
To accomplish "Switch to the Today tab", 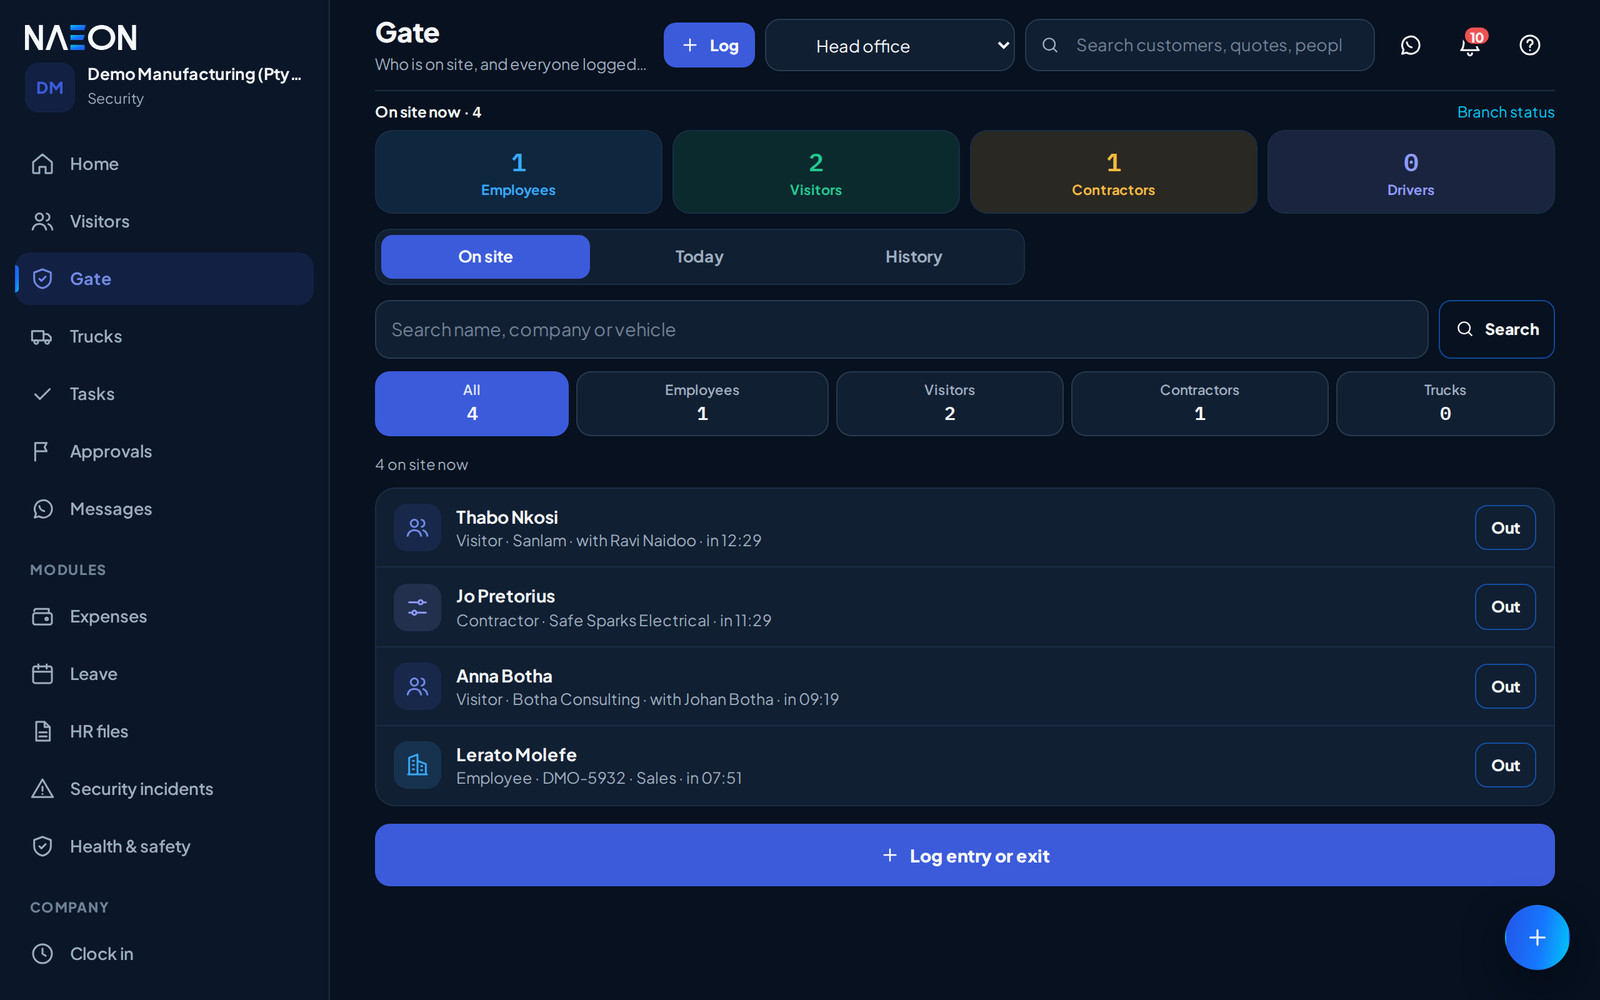I will point(699,257).
